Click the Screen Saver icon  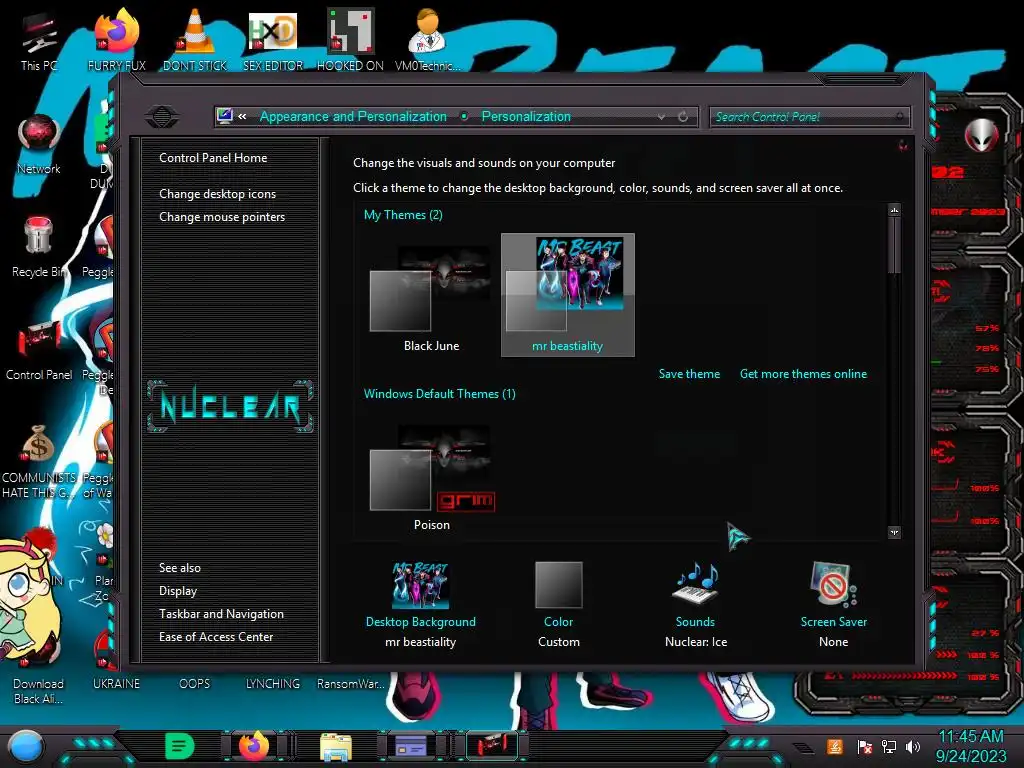[x=833, y=584]
